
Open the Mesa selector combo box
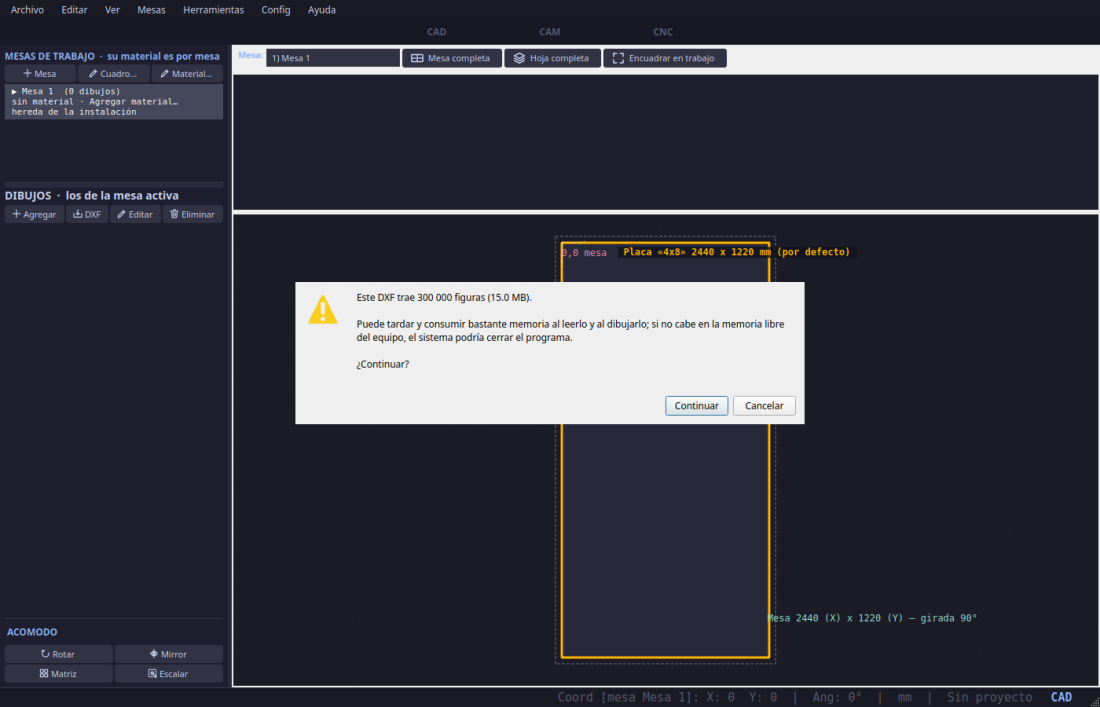[333, 58]
